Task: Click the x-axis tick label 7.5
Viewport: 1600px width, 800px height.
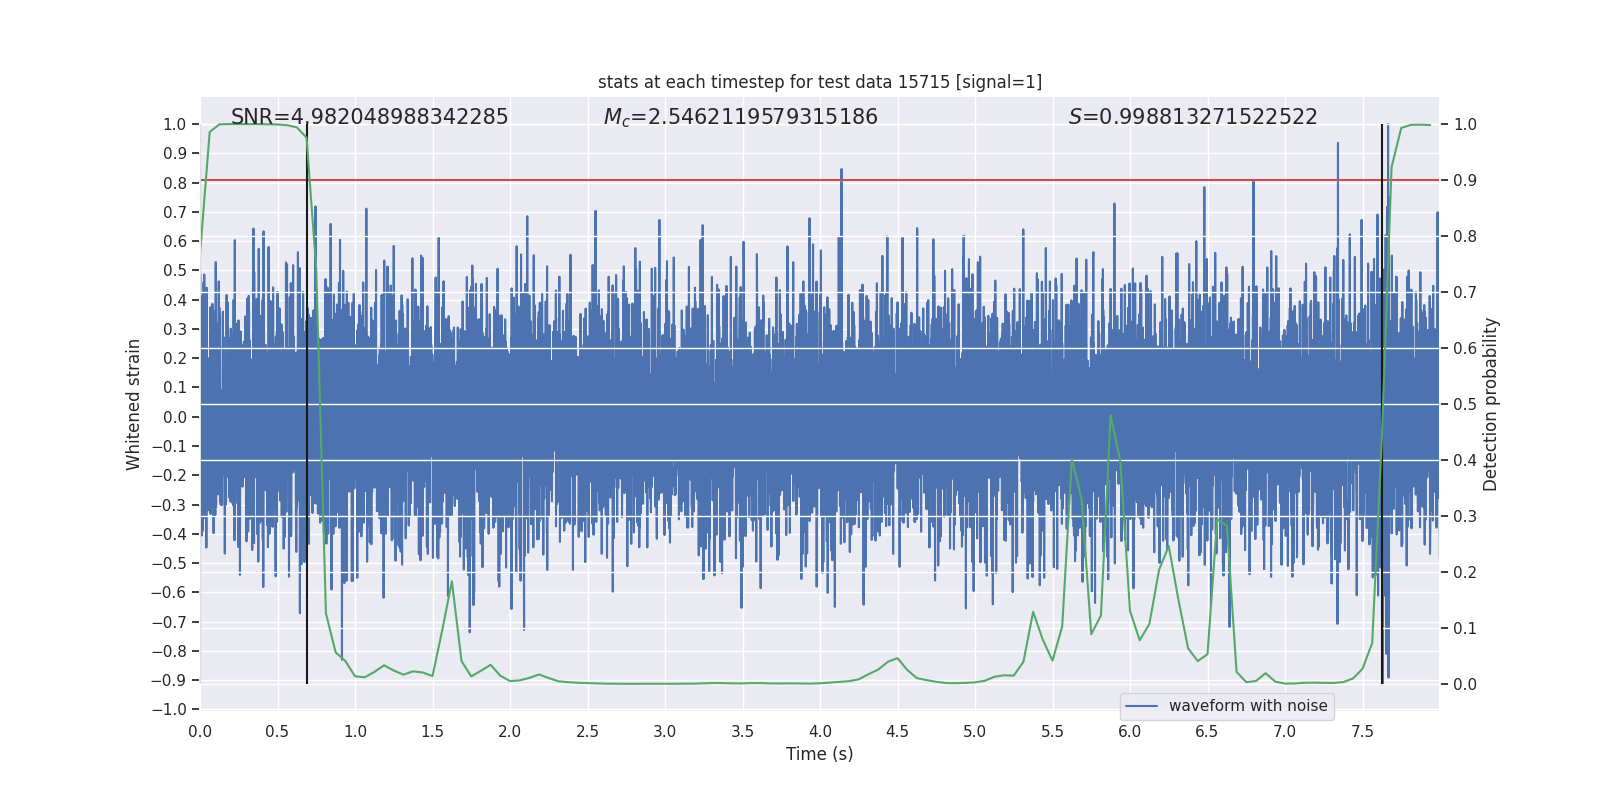Action: click(x=1362, y=731)
